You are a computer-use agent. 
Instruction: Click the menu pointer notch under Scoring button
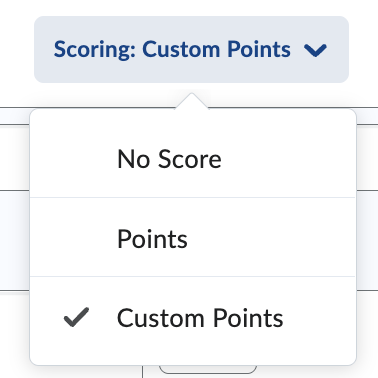(192, 101)
